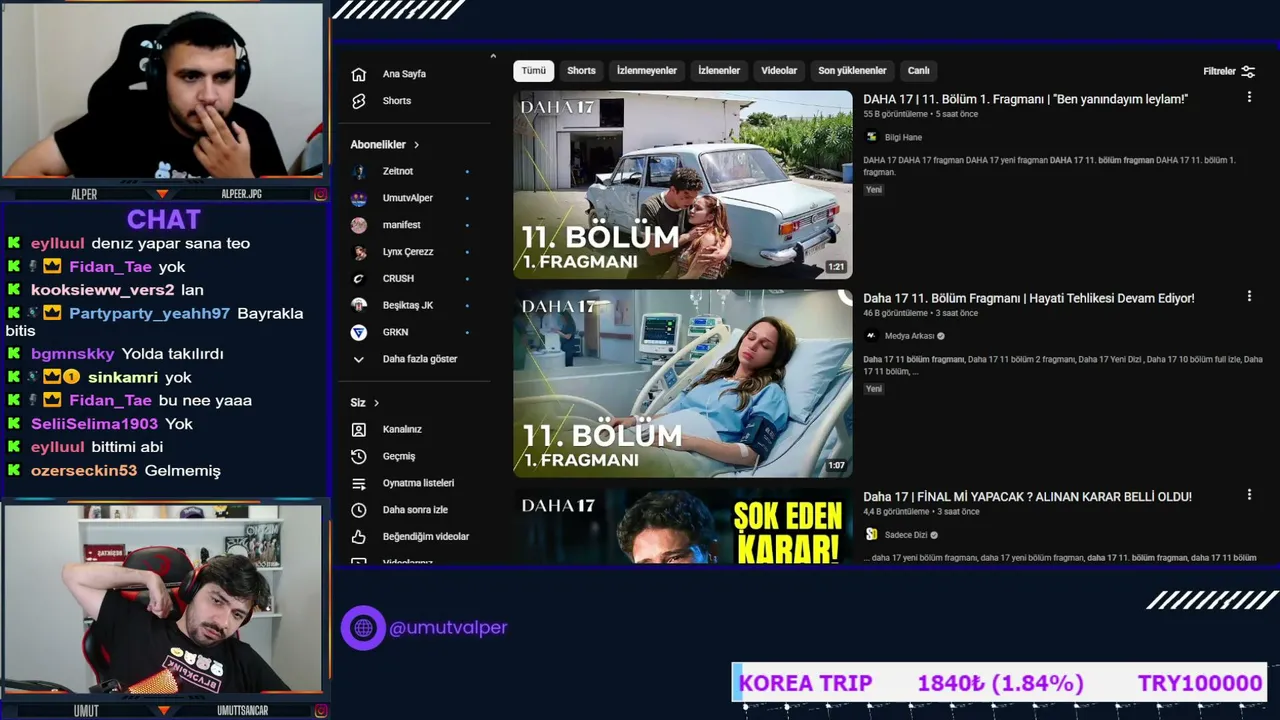Play the white car thumbnail video
Image resolution: width=1280 pixels, height=720 pixels.
pos(683,185)
